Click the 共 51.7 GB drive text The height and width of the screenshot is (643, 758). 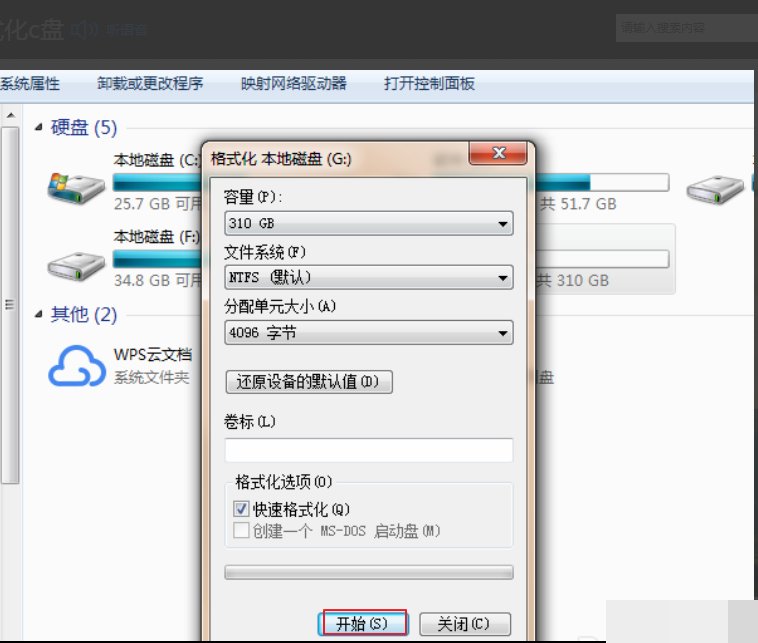pyautogui.click(x=578, y=204)
